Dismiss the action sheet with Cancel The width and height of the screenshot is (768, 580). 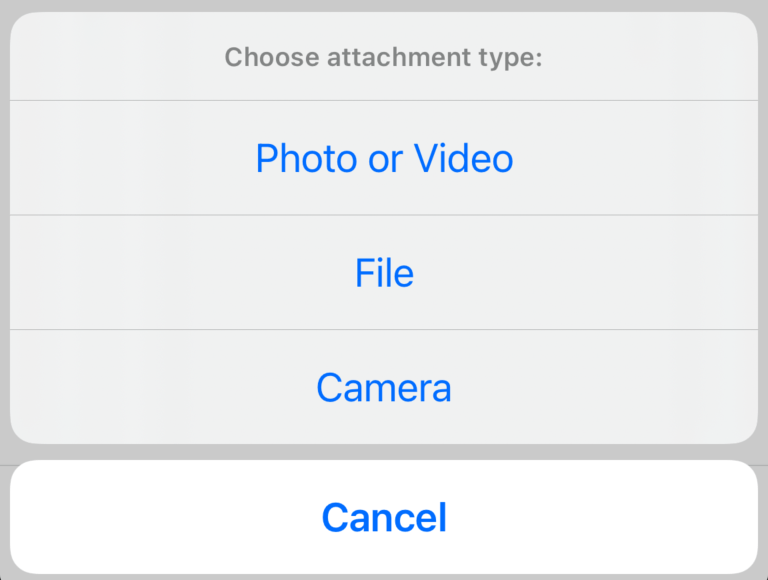(x=384, y=517)
